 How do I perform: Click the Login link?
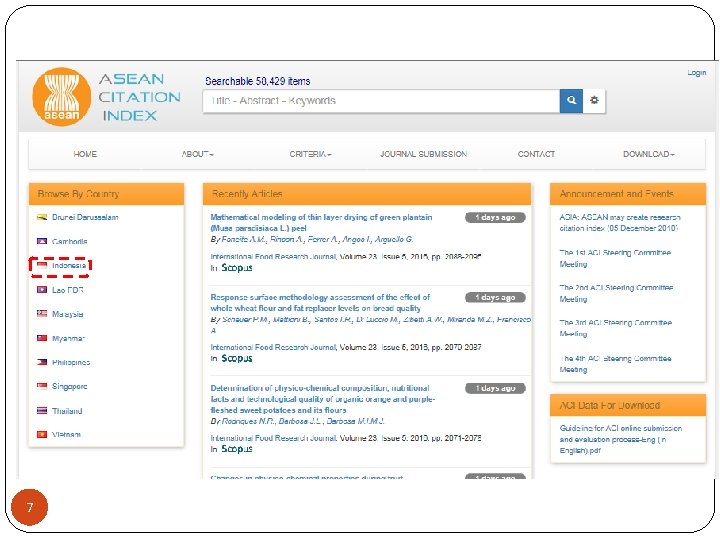click(x=697, y=73)
